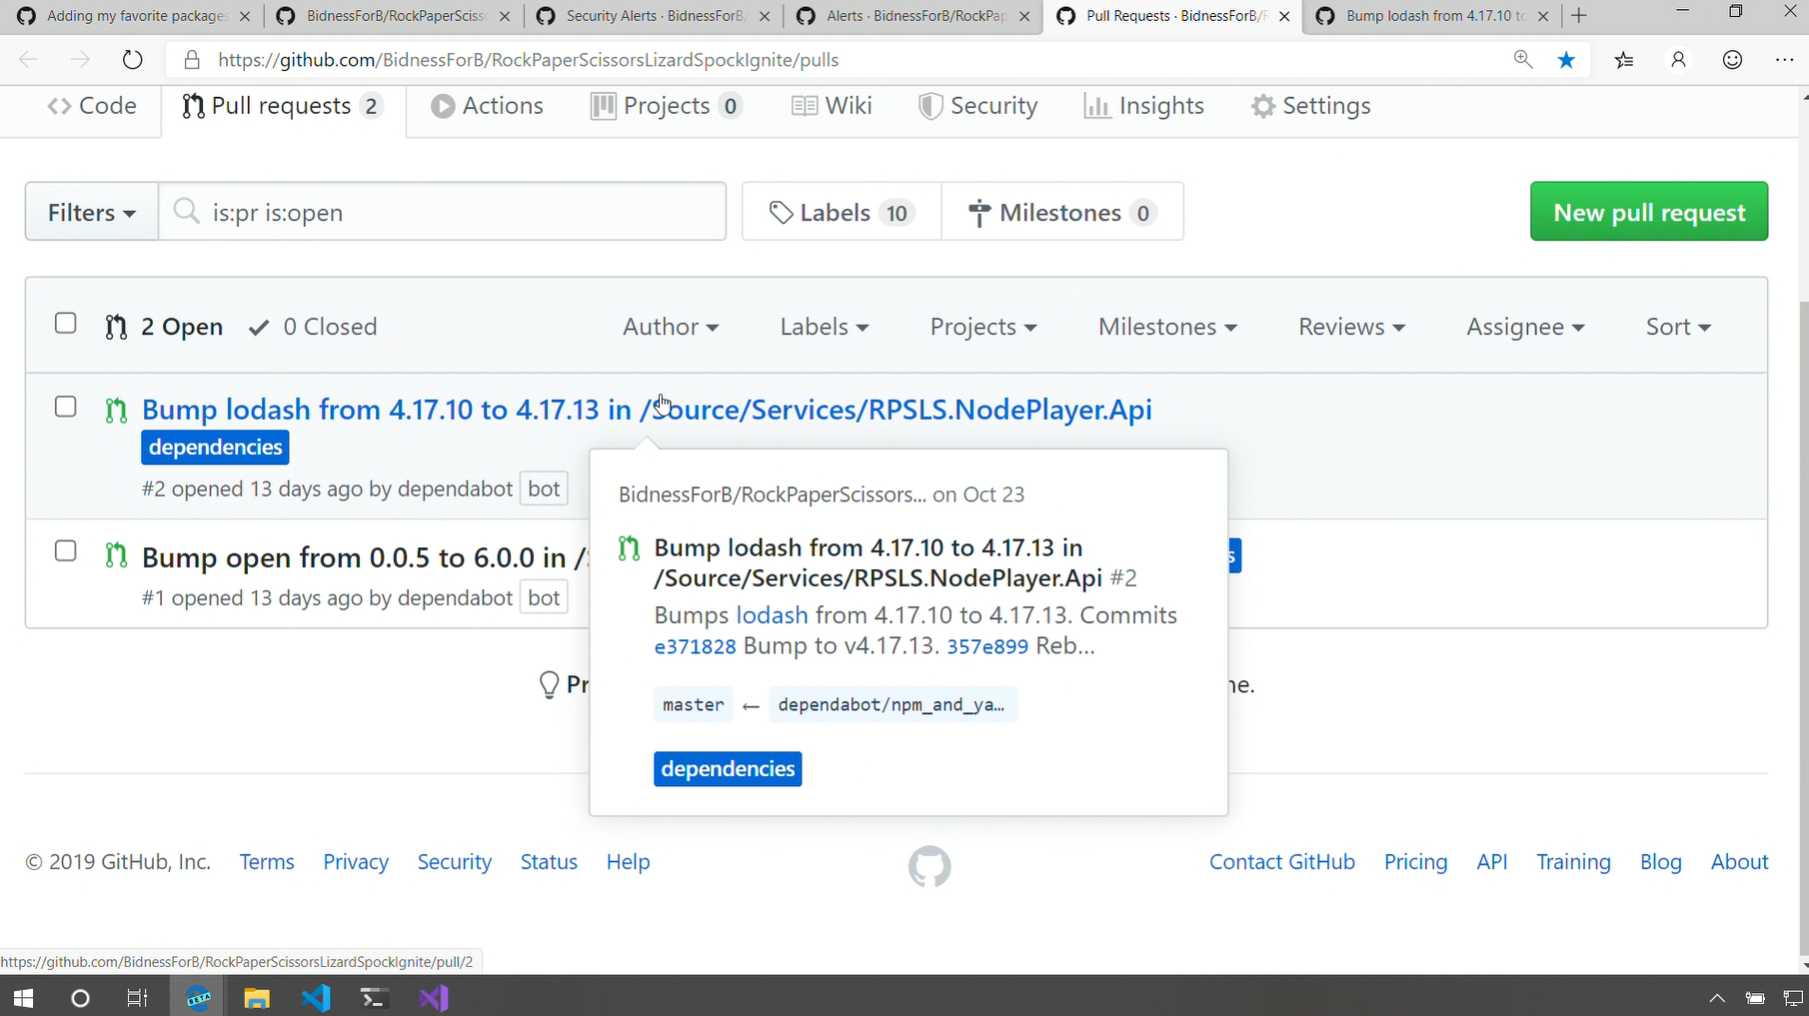Click the favorites star icon

tap(1567, 60)
